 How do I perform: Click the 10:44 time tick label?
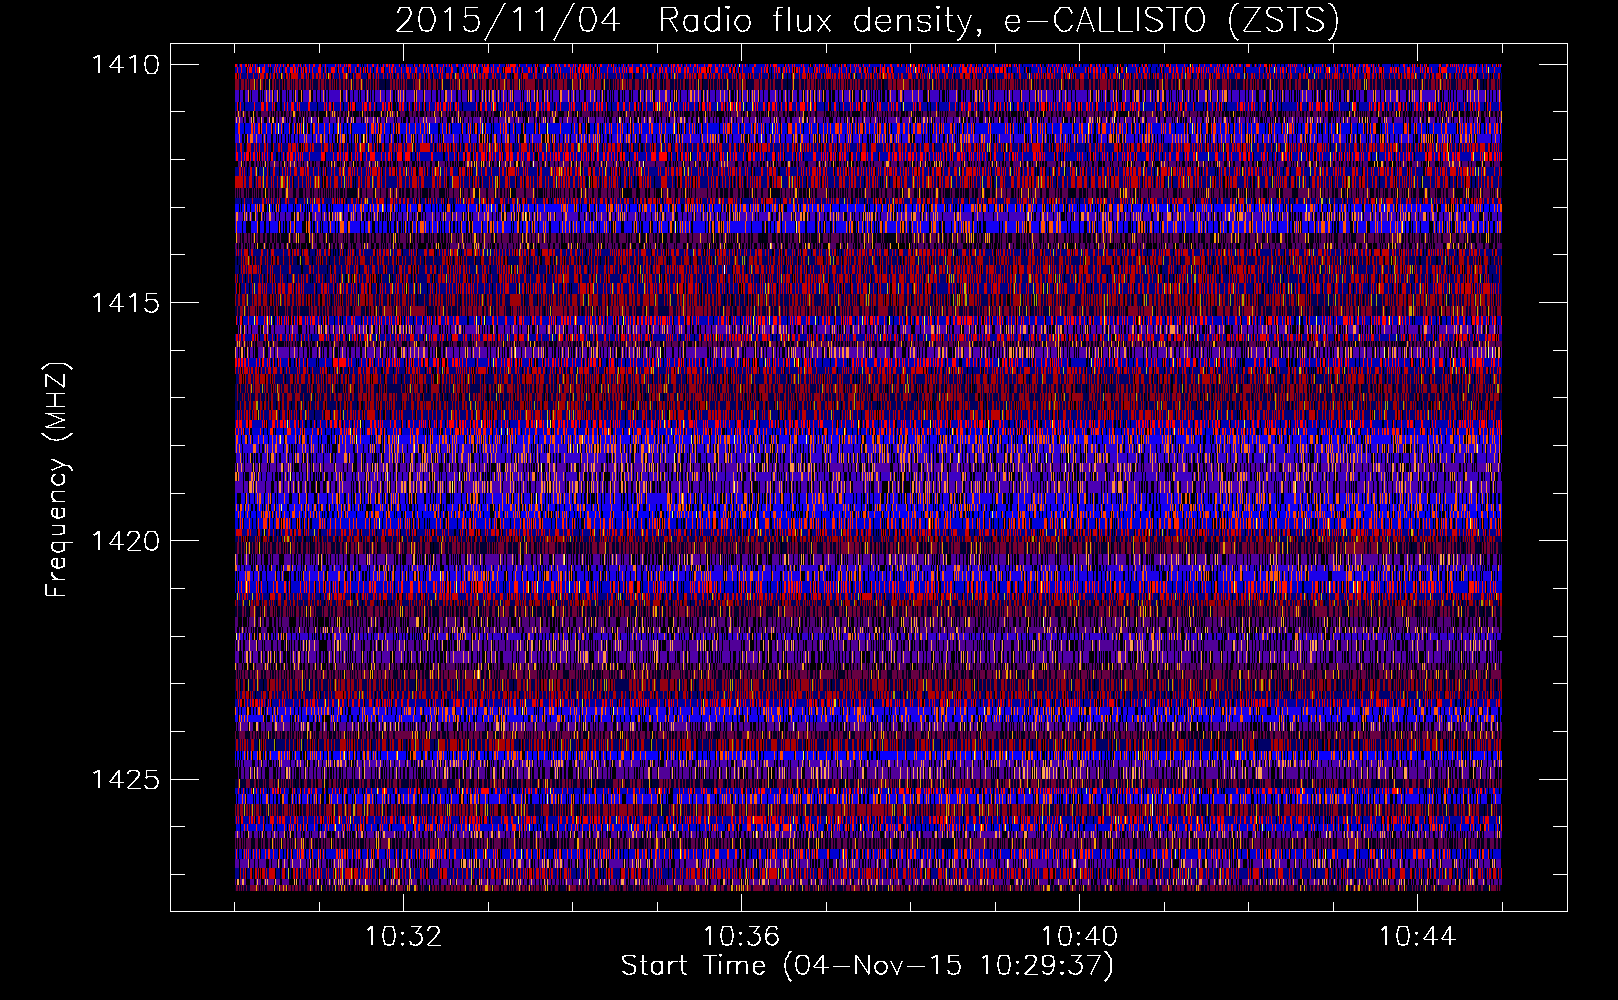click(x=1417, y=937)
